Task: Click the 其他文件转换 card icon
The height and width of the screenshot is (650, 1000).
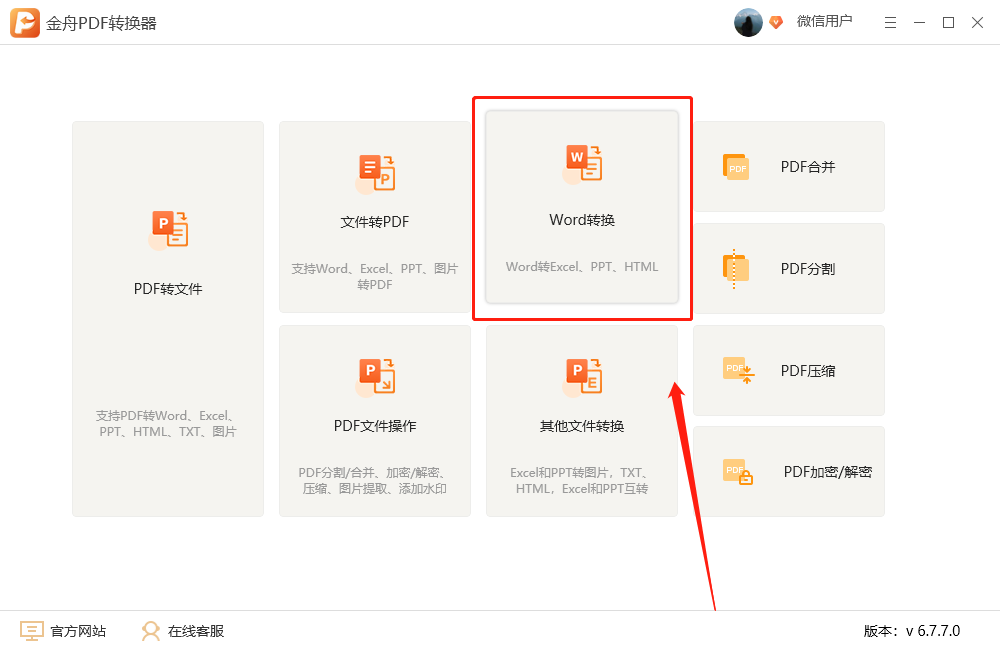Action: [x=582, y=377]
